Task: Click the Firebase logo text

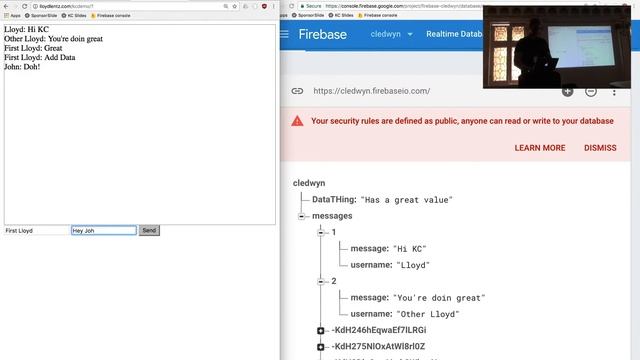Action: [322, 34]
